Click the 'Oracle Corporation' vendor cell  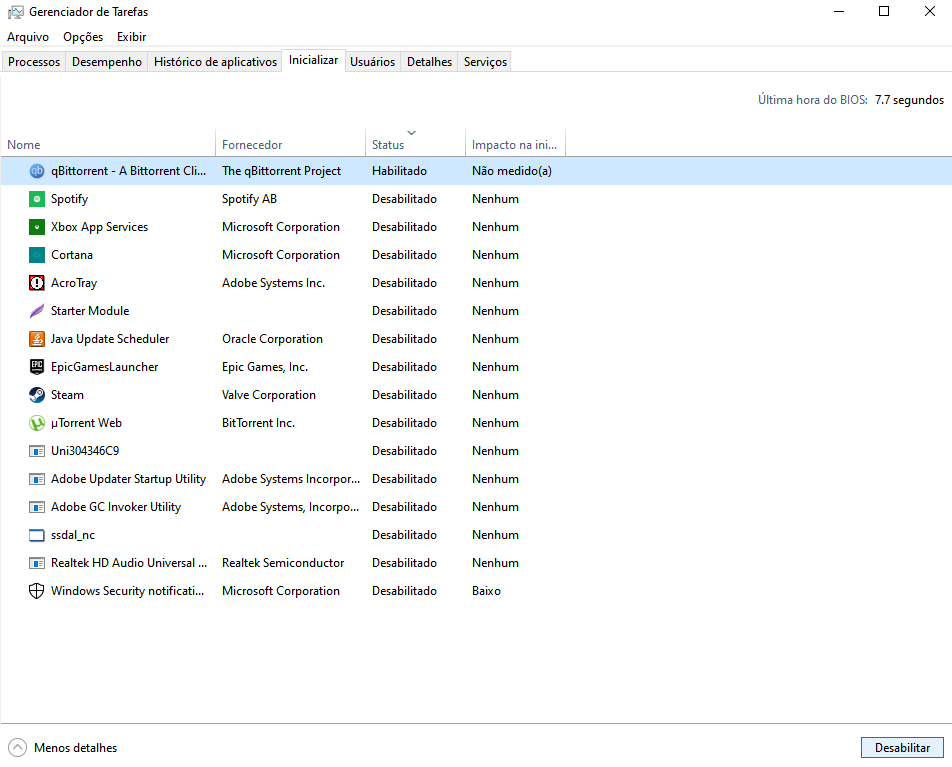tap(273, 339)
